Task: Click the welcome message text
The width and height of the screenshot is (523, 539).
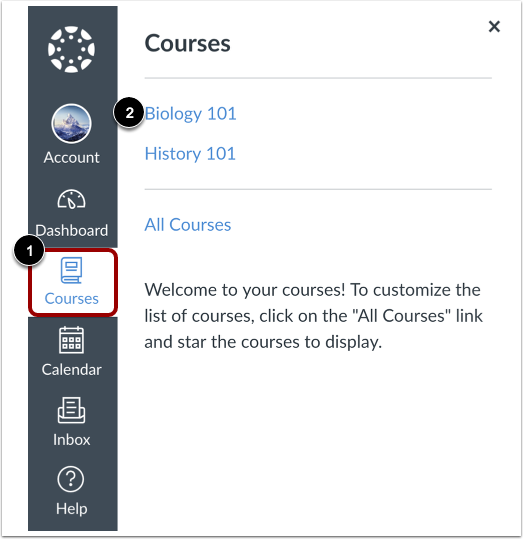Action: 313,316
